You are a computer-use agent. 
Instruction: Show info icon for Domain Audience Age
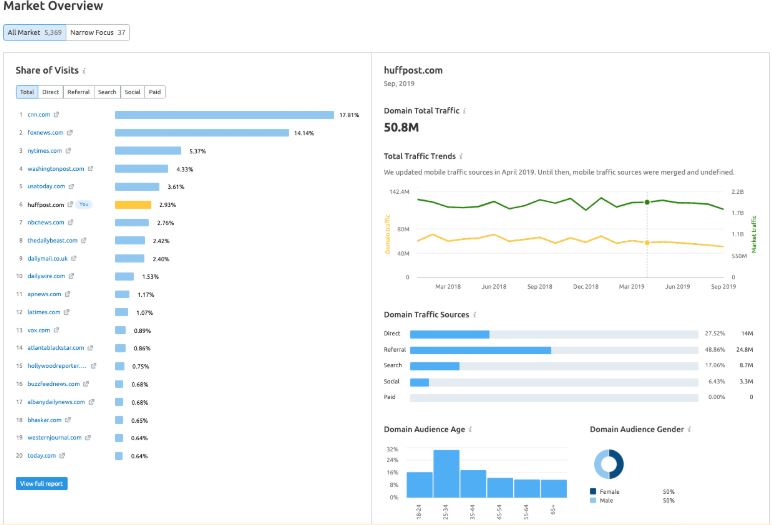click(x=470, y=429)
